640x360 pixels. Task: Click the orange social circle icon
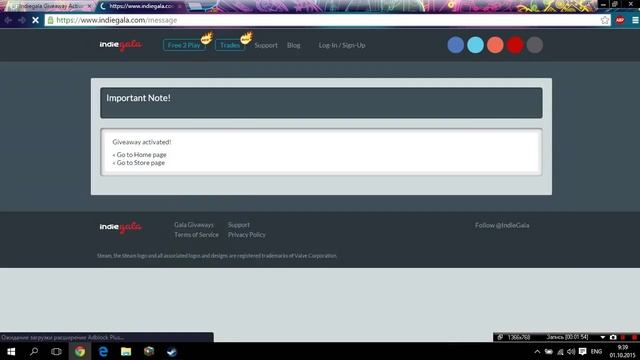(x=495, y=45)
